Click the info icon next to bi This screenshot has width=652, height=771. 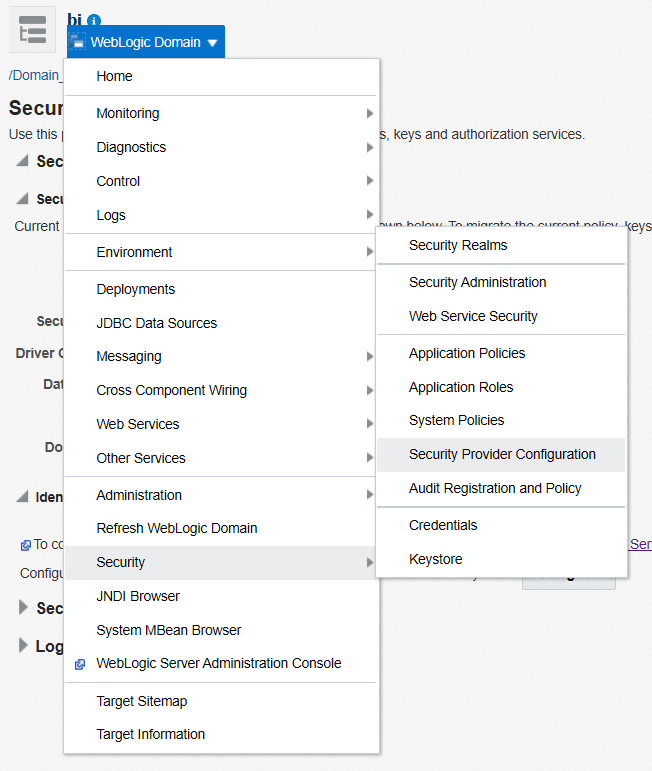click(x=95, y=20)
